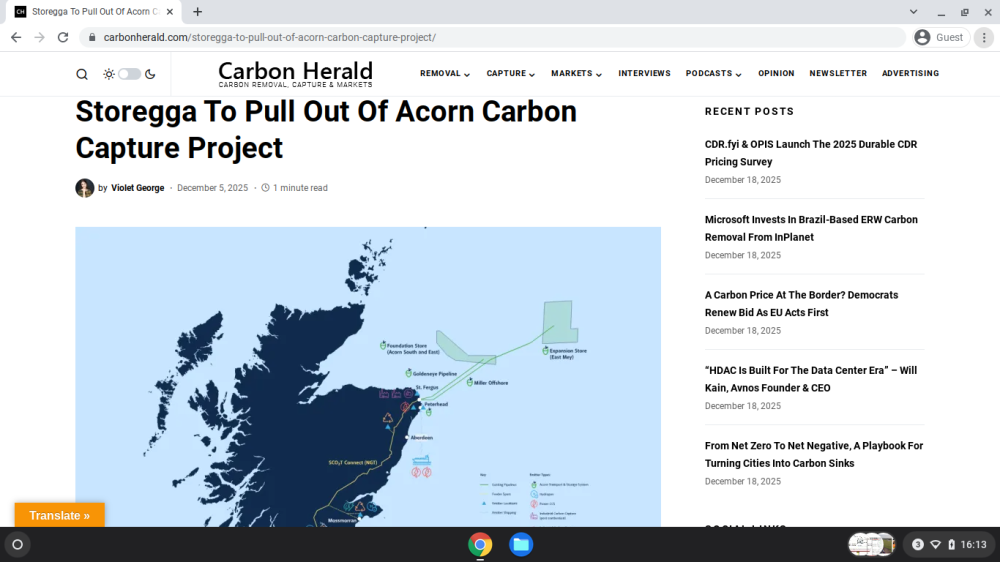Screen dimensions: 1000x562
Task: Click the sun light-mode icon
Action: (x=109, y=74)
